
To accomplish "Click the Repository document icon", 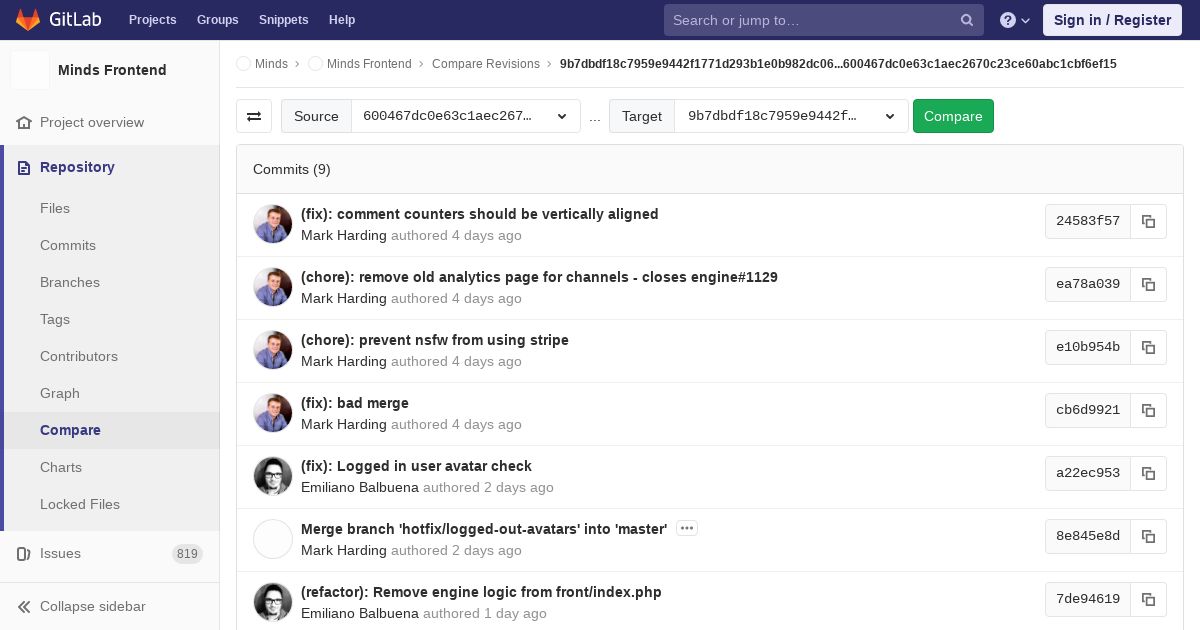I will (24, 167).
